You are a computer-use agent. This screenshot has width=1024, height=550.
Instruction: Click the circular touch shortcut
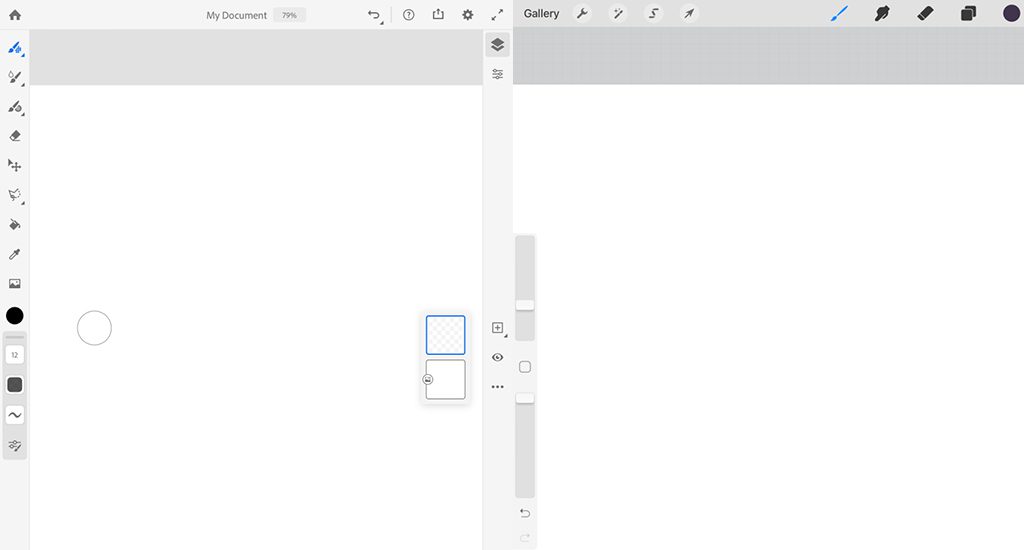tap(95, 328)
